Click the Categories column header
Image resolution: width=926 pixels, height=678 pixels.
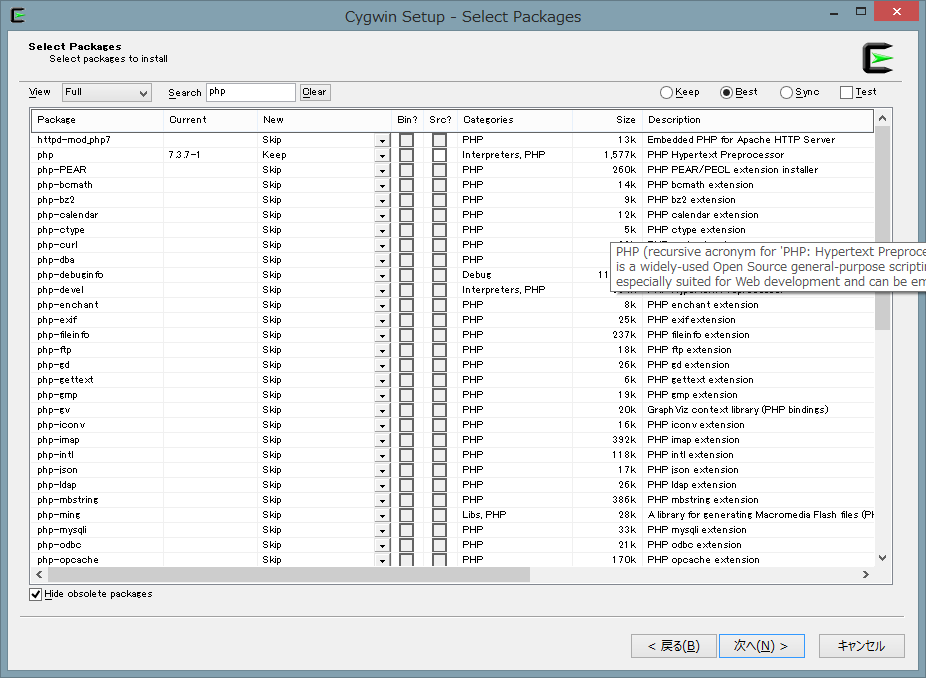(514, 120)
